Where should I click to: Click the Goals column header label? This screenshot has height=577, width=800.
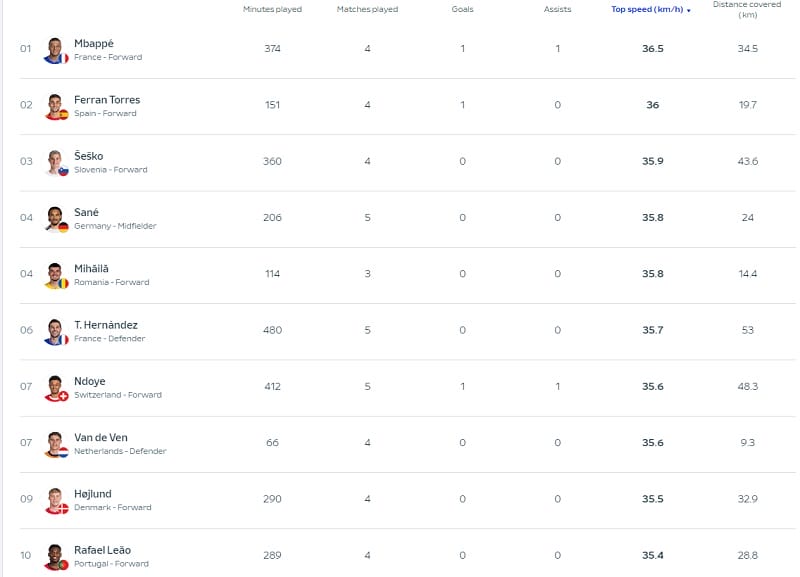(462, 8)
